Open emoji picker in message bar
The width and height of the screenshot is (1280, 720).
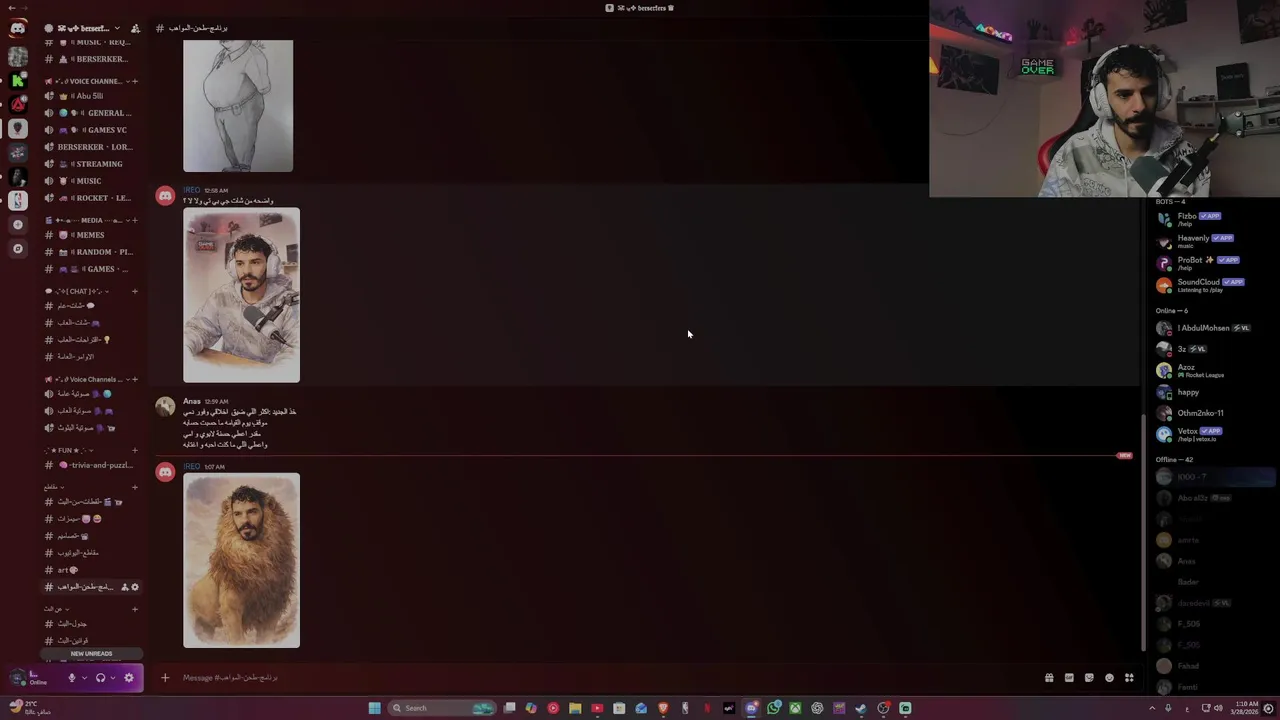tap(1109, 678)
